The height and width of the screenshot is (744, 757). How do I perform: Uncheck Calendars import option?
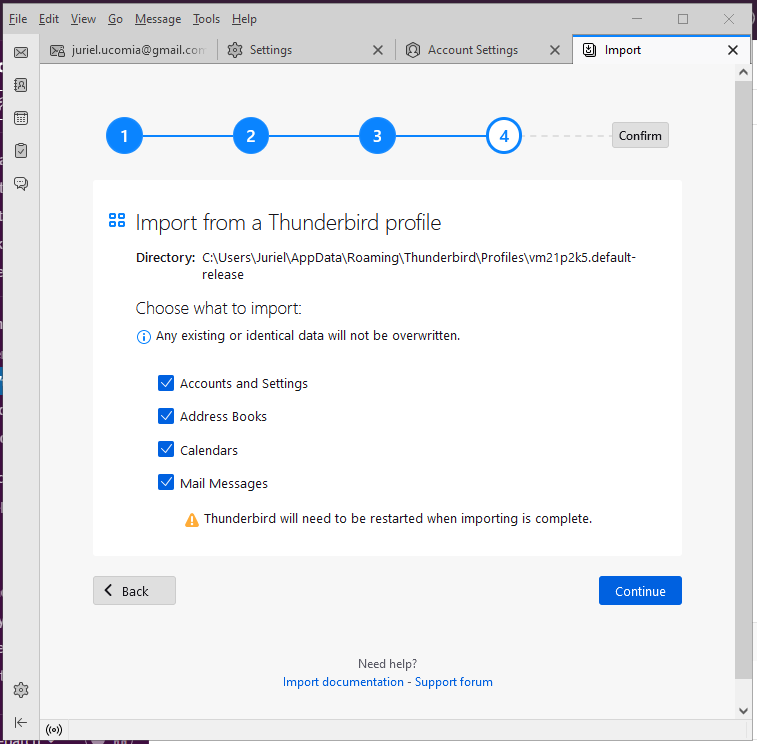pyautogui.click(x=166, y=449)
